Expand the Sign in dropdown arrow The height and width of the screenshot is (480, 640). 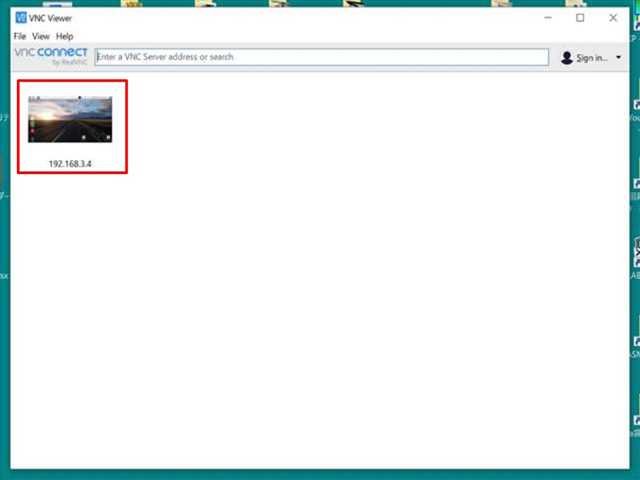619,58
